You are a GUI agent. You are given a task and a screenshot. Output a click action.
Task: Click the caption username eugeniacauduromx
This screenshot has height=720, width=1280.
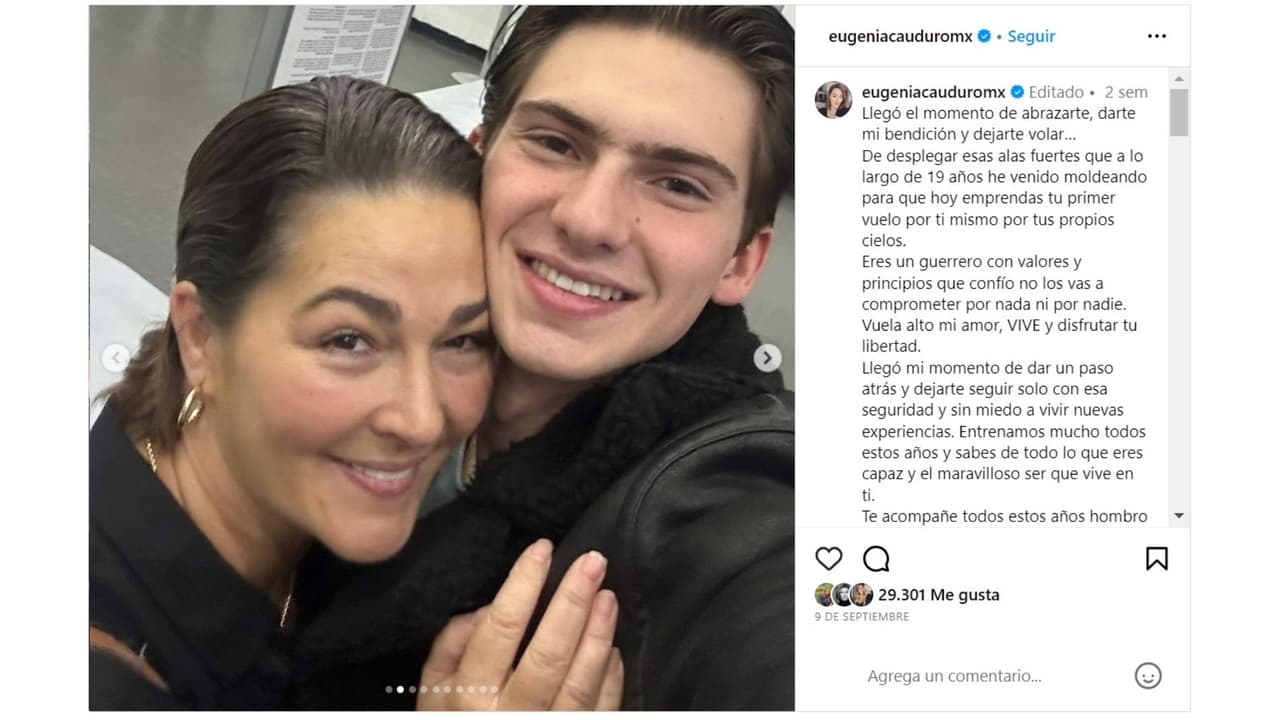tap(932, 90)
